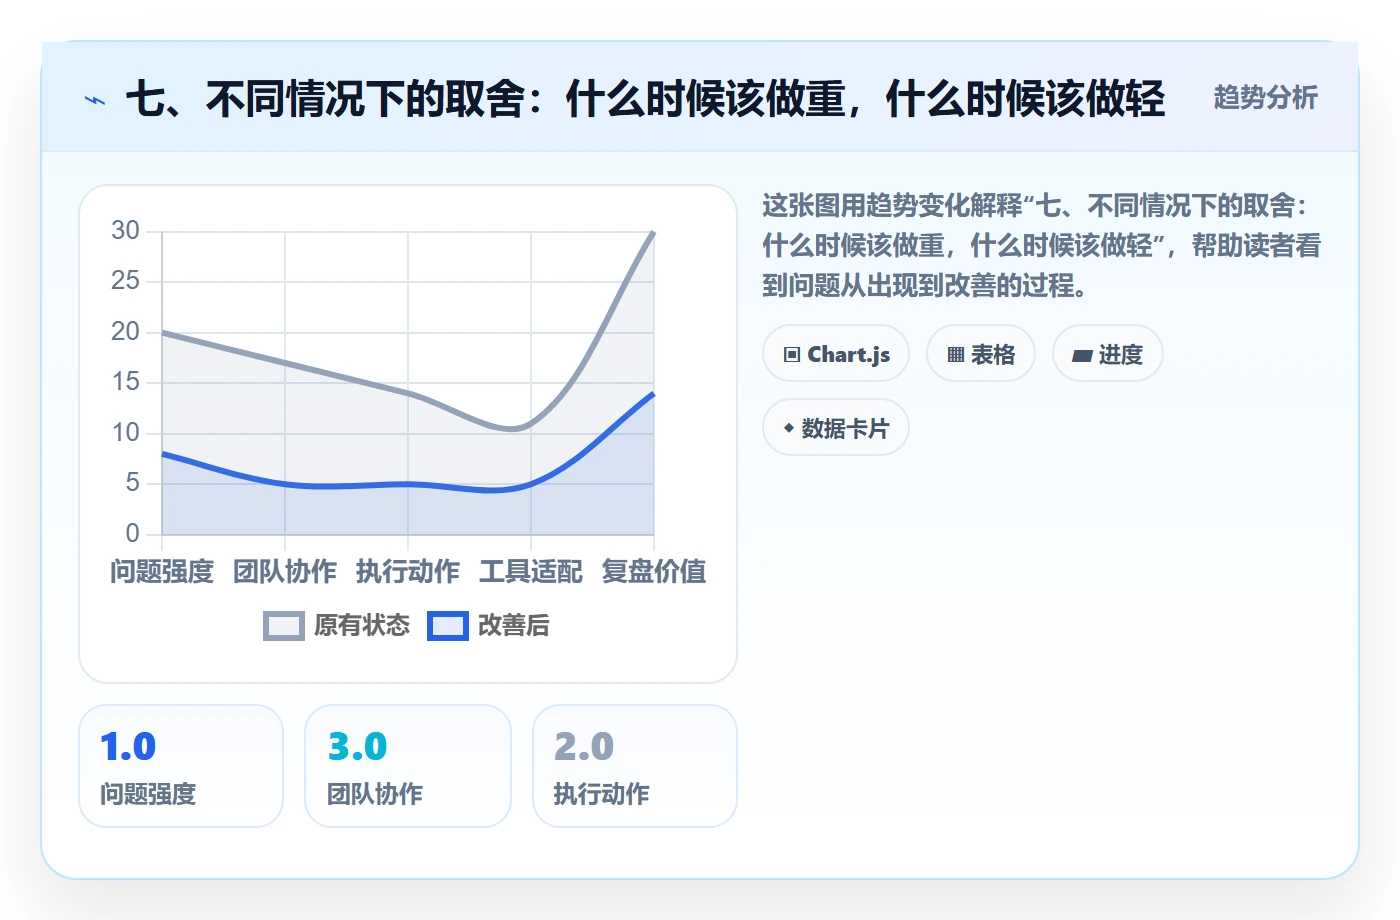Click the bar icon in the 进度 chip
This screenshot has height=920, width=1400.
coord(1082,356)
